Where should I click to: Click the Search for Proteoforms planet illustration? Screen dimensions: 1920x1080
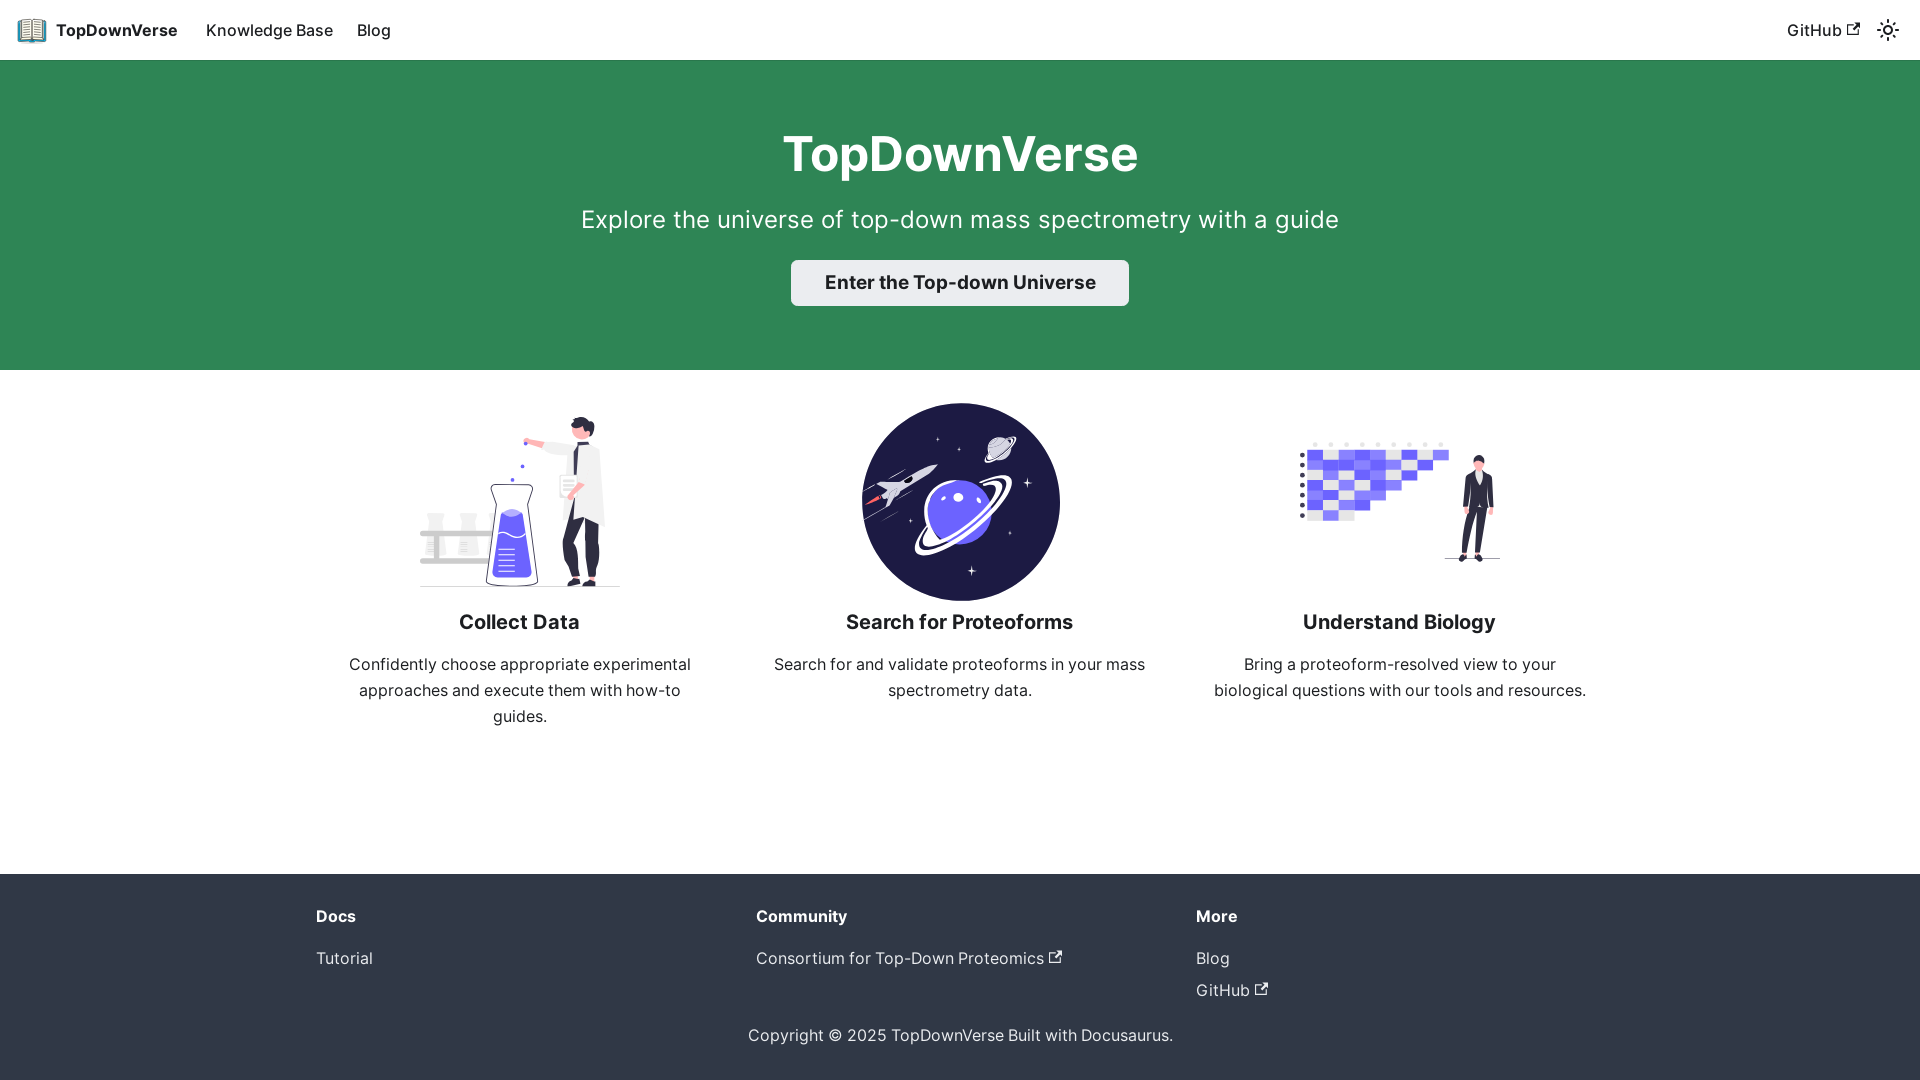tap(960, 502)
